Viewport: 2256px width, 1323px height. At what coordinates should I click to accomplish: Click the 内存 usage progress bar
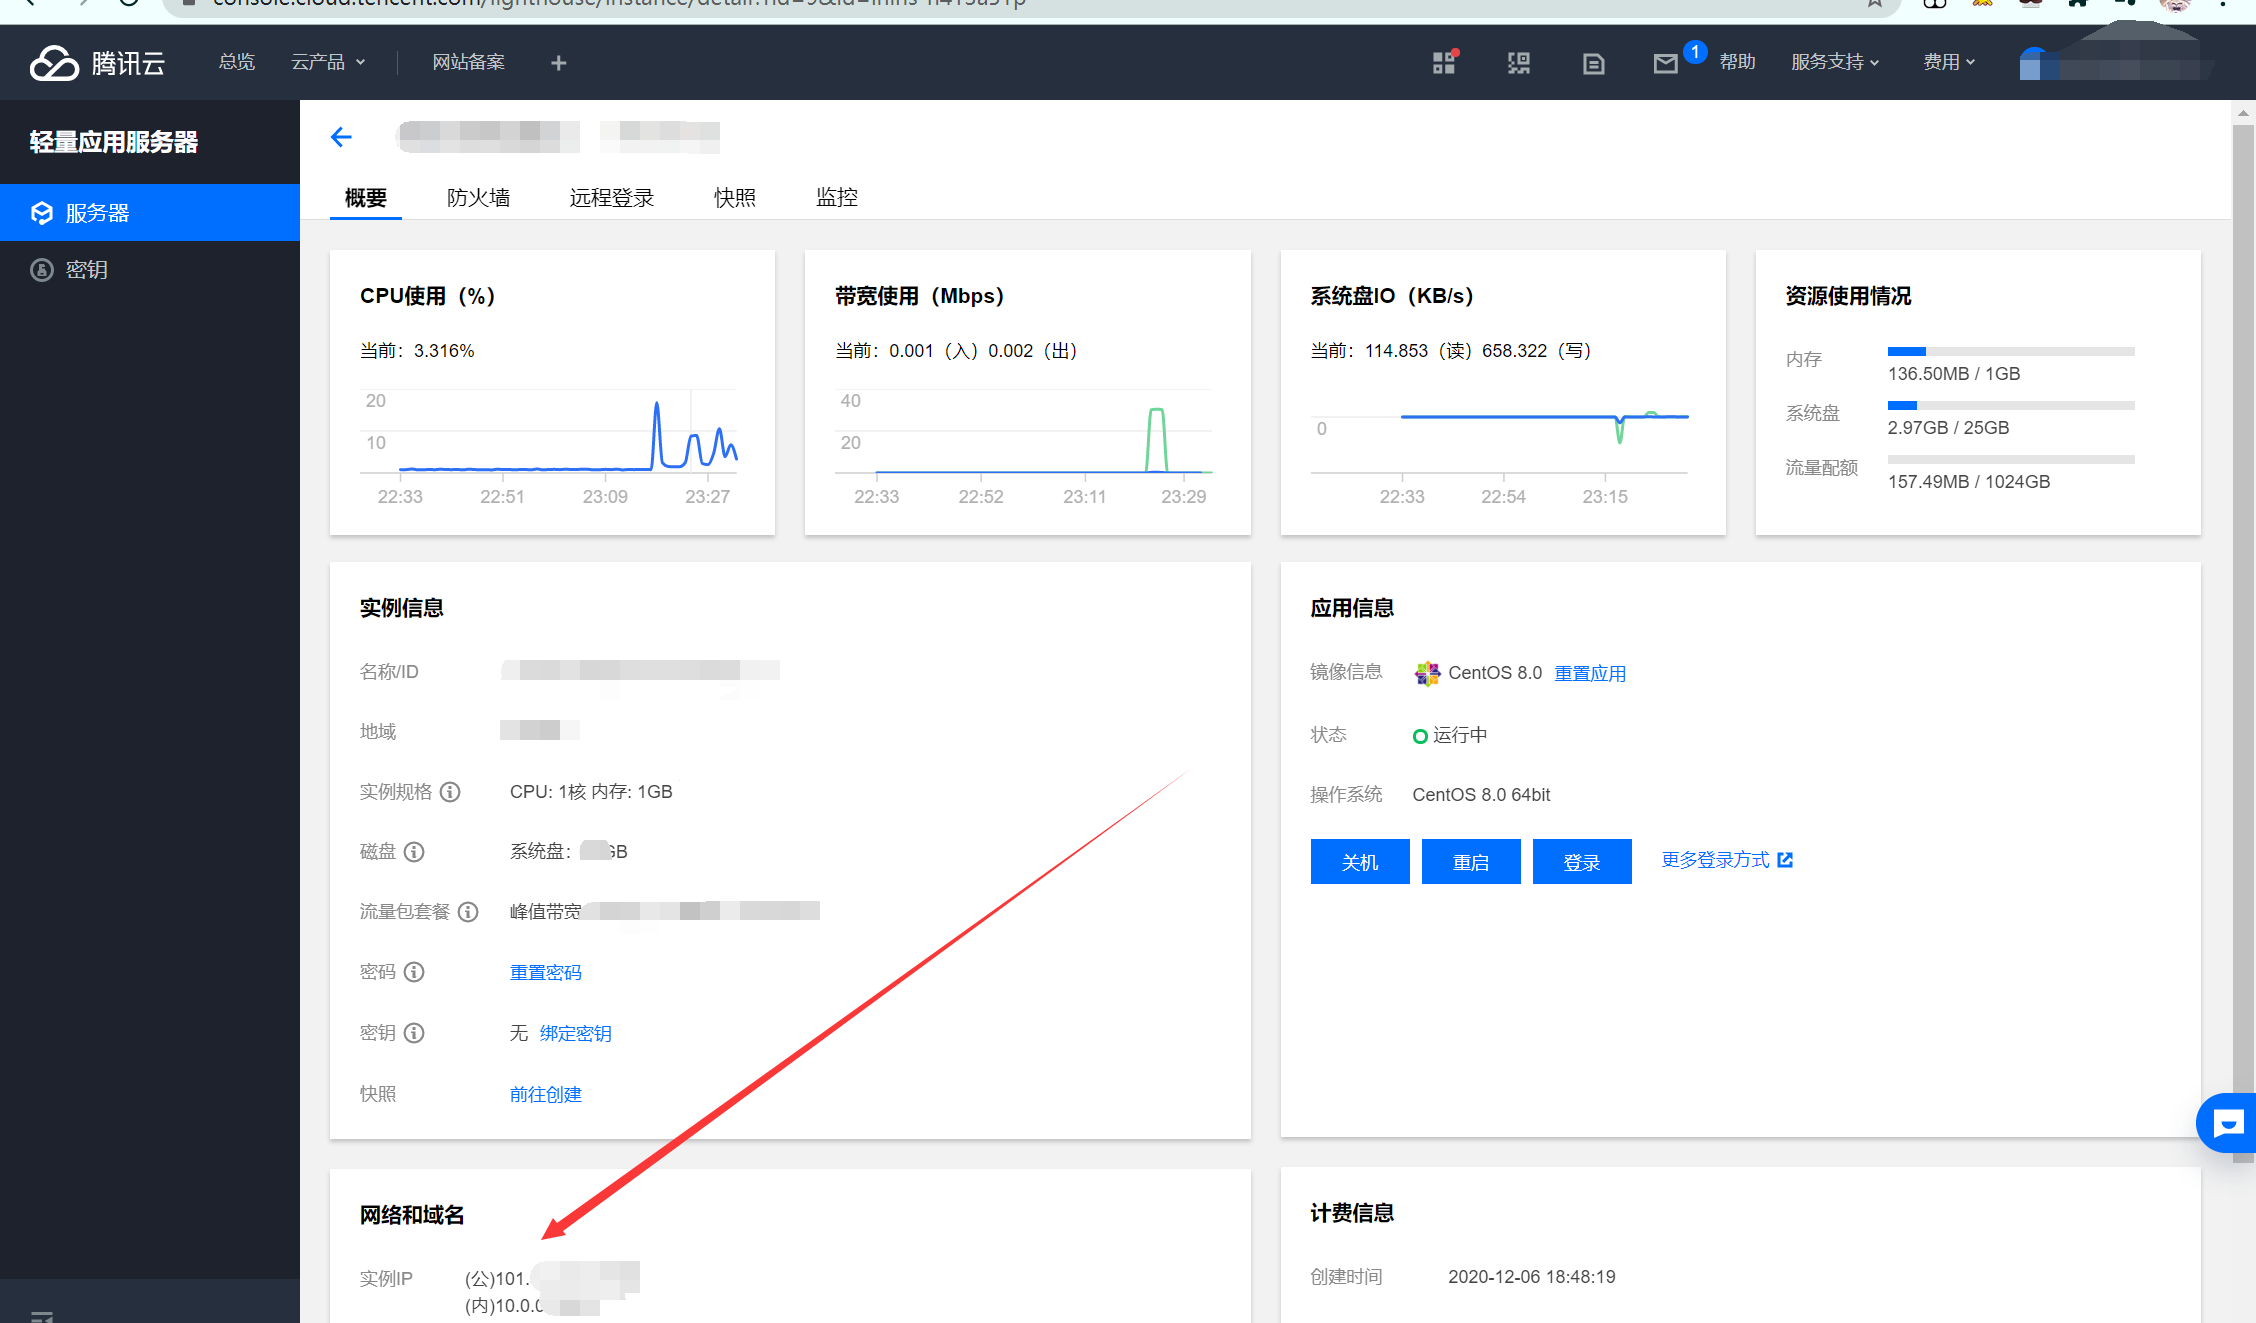[x=2010, y=352]
